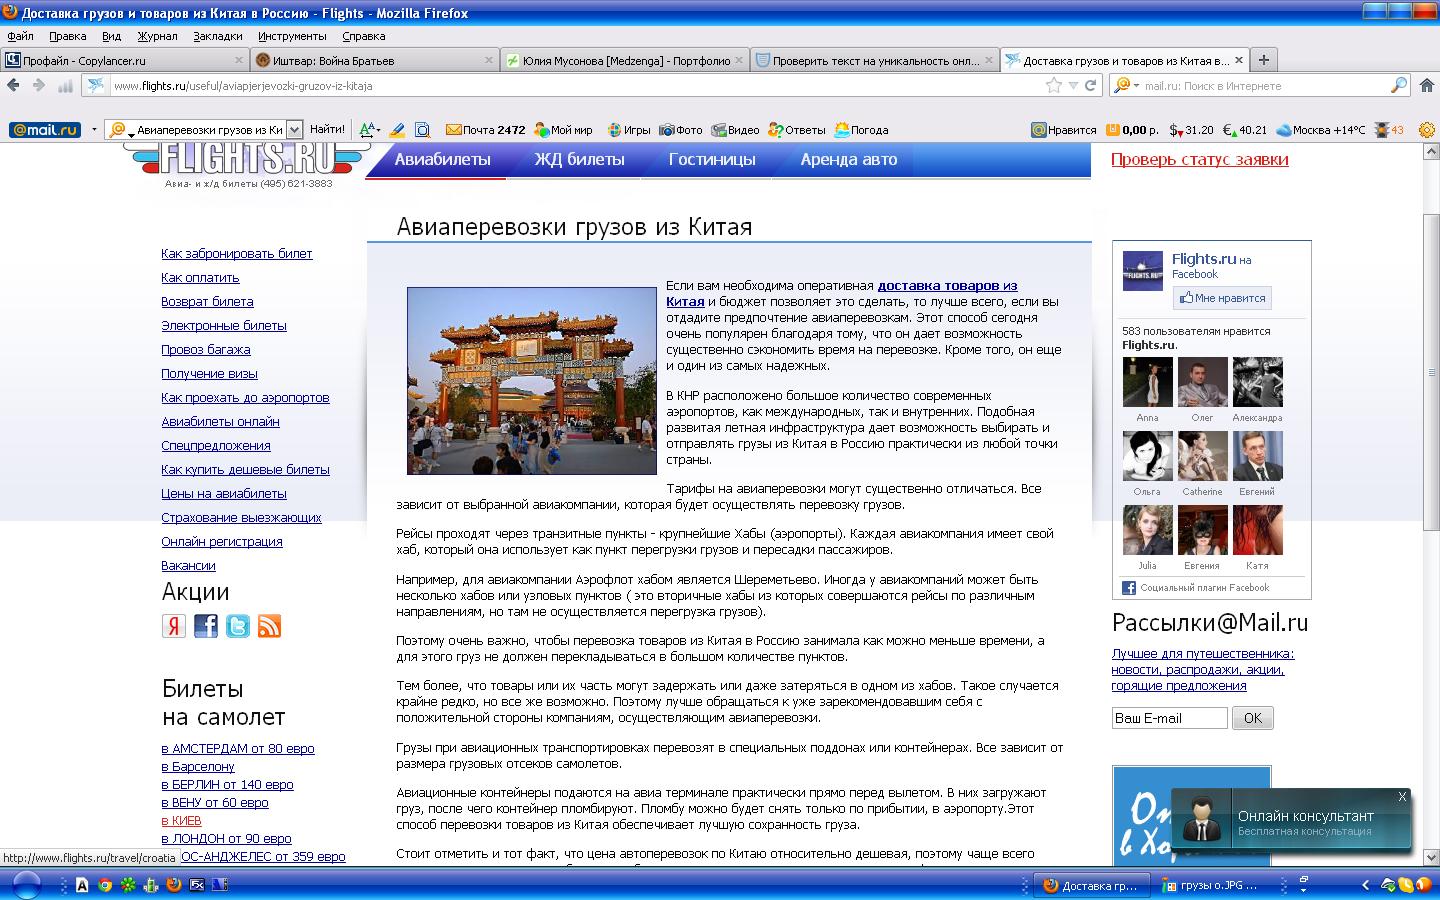This screenshot has height=900, width=1440.
Task: Submit the email with the OK button
Action: point(1253,718)
